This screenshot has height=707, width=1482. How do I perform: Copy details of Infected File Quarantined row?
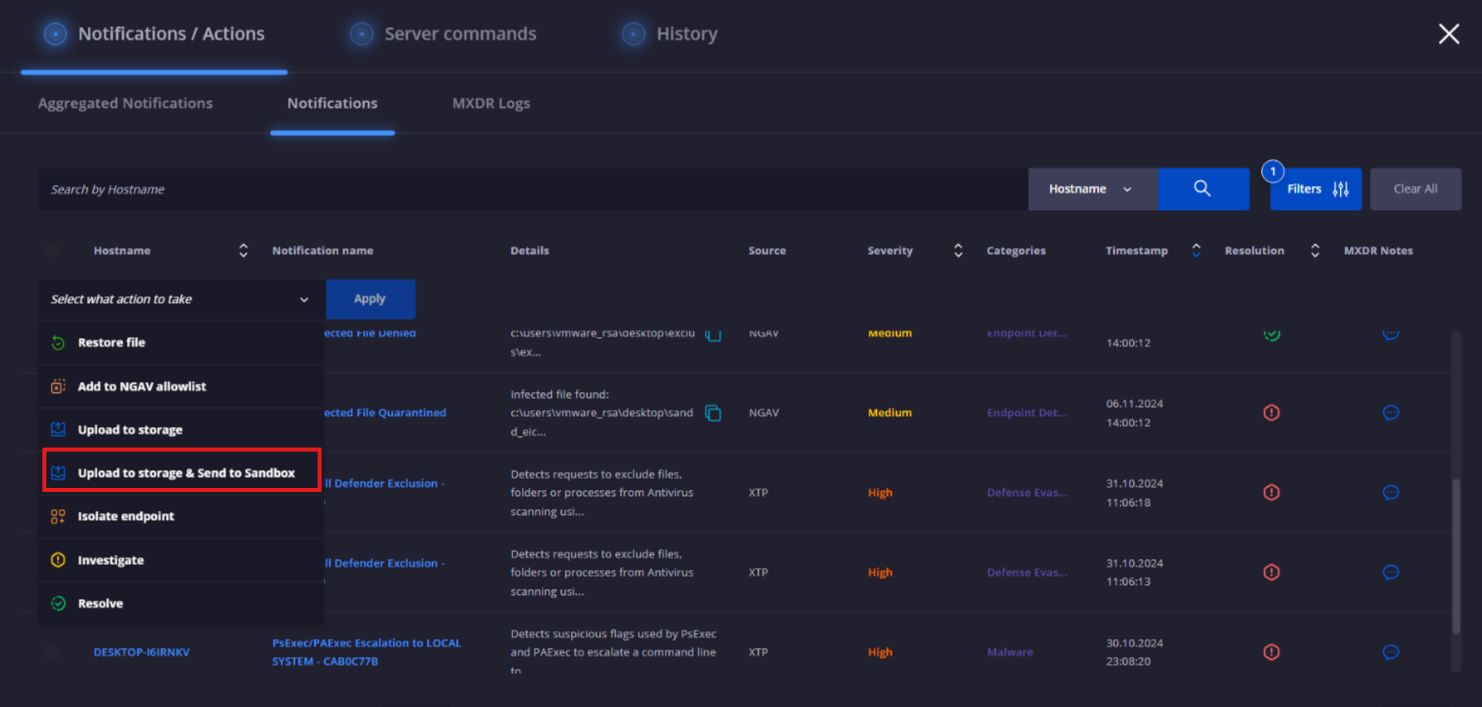(713, 413)
